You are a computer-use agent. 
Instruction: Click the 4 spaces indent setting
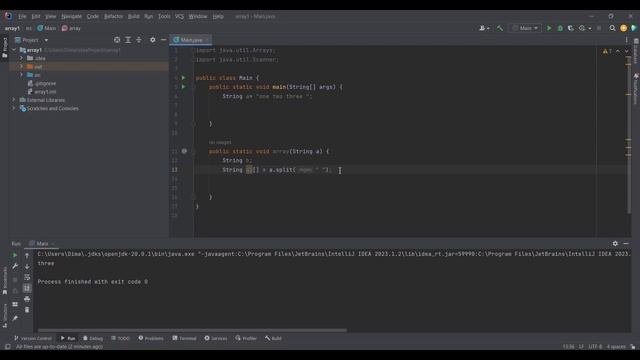pyautogui.click(x=616, y=347)
